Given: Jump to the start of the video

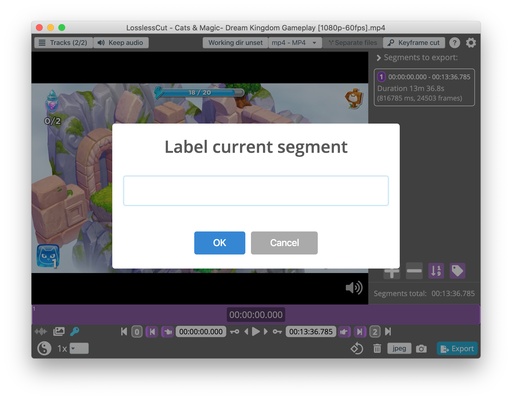Looking at the screenshot, I should point(124,332).
